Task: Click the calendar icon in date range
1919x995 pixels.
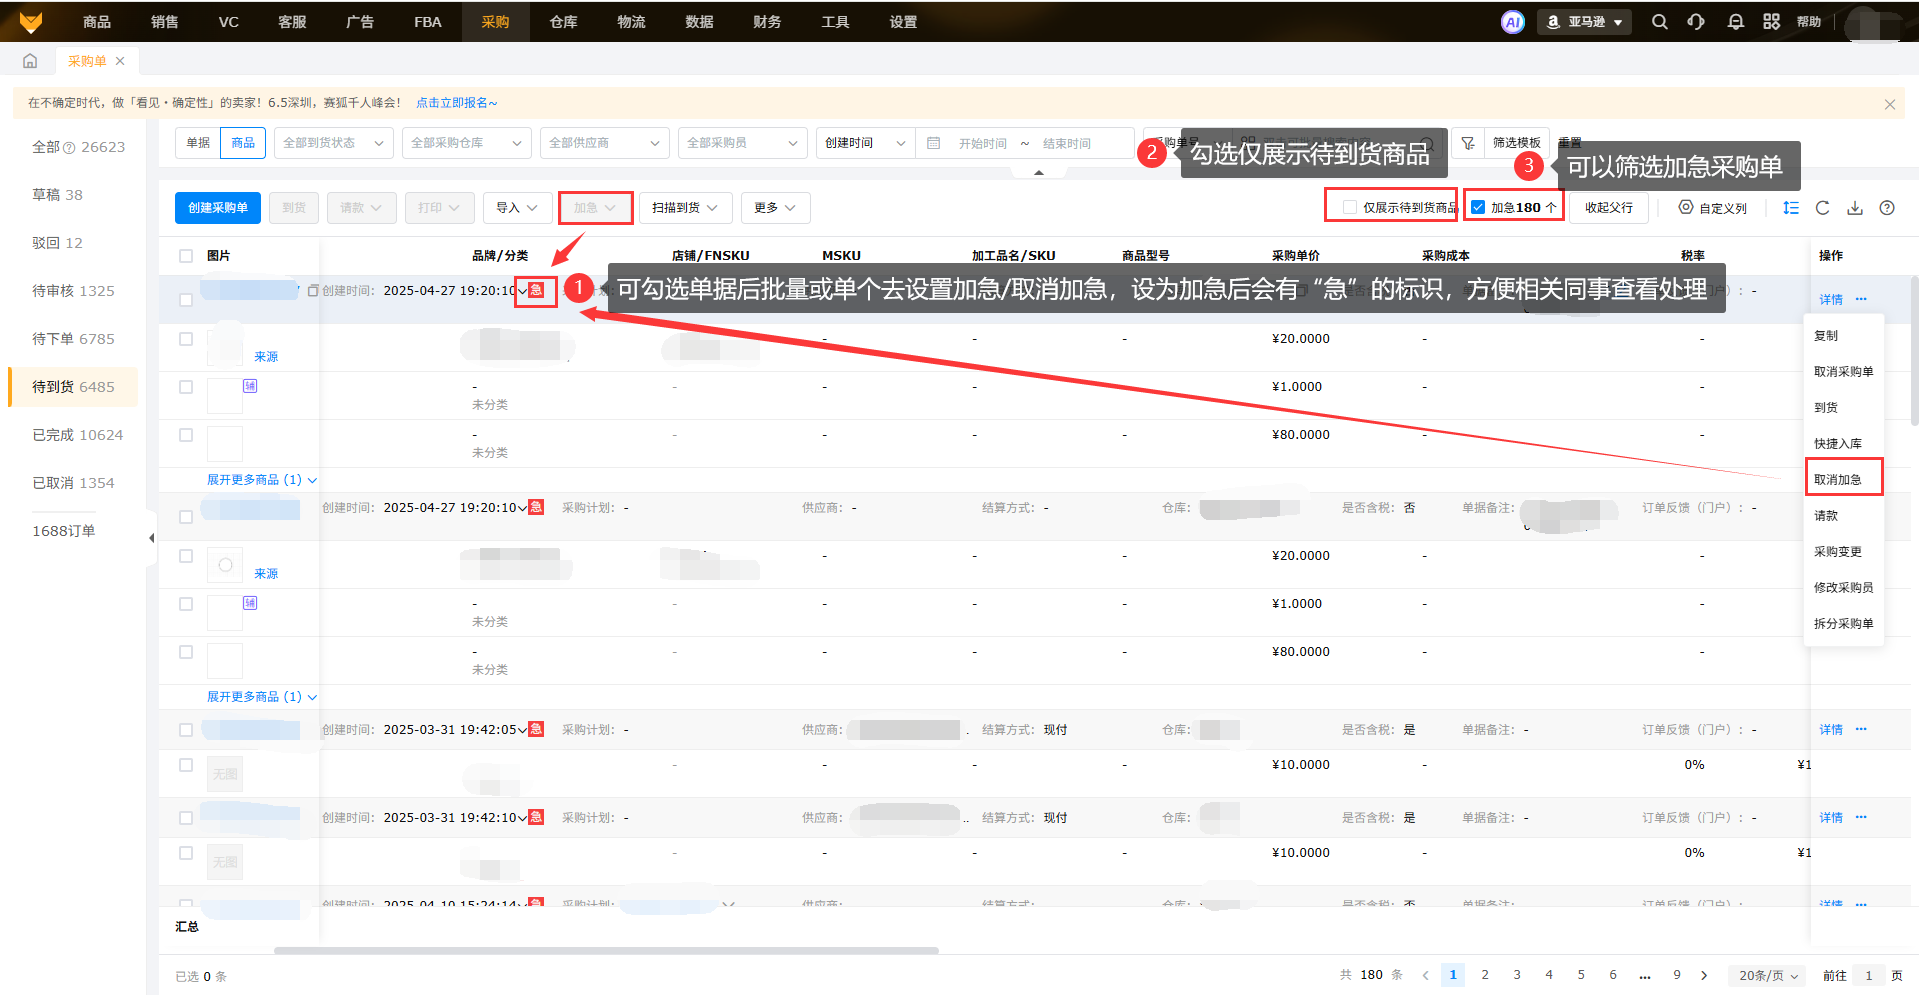Action: [934, 143]
